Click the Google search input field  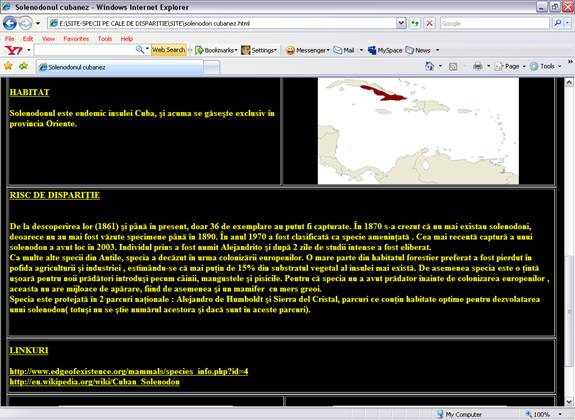click(494, 23)
